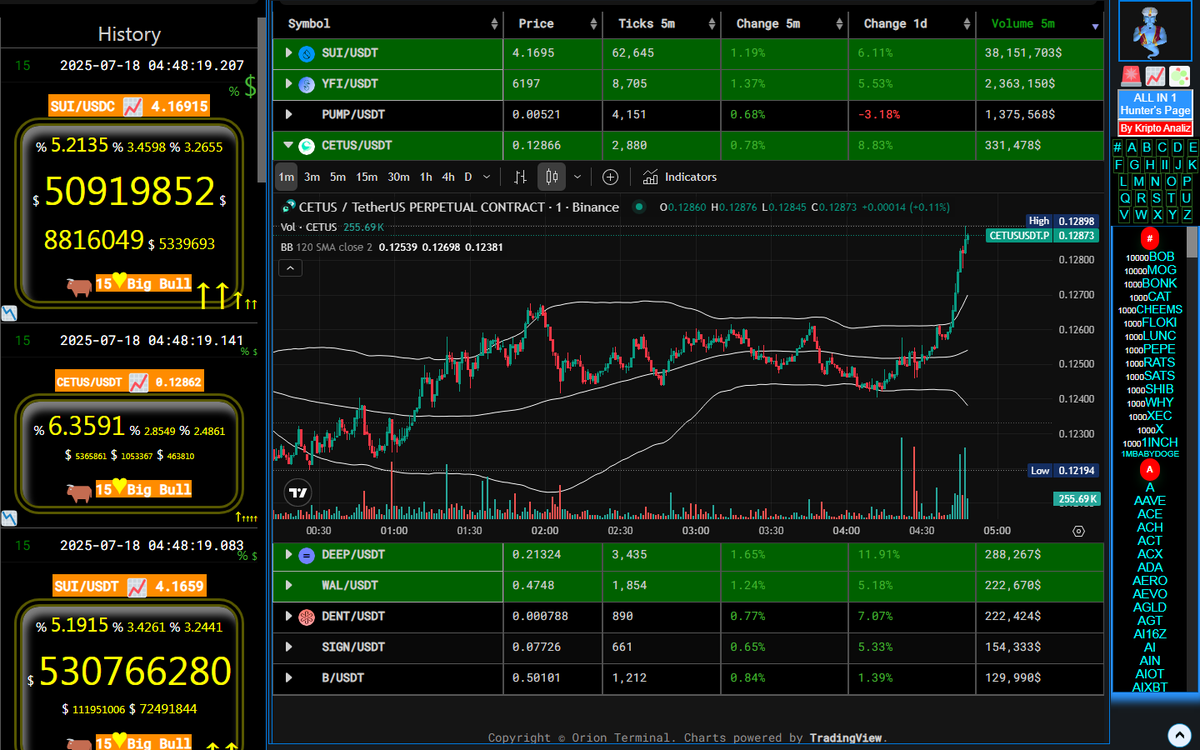Expand the SUI/USDT row
This screenshot has height=750, width=1200.
click(289, 53)
